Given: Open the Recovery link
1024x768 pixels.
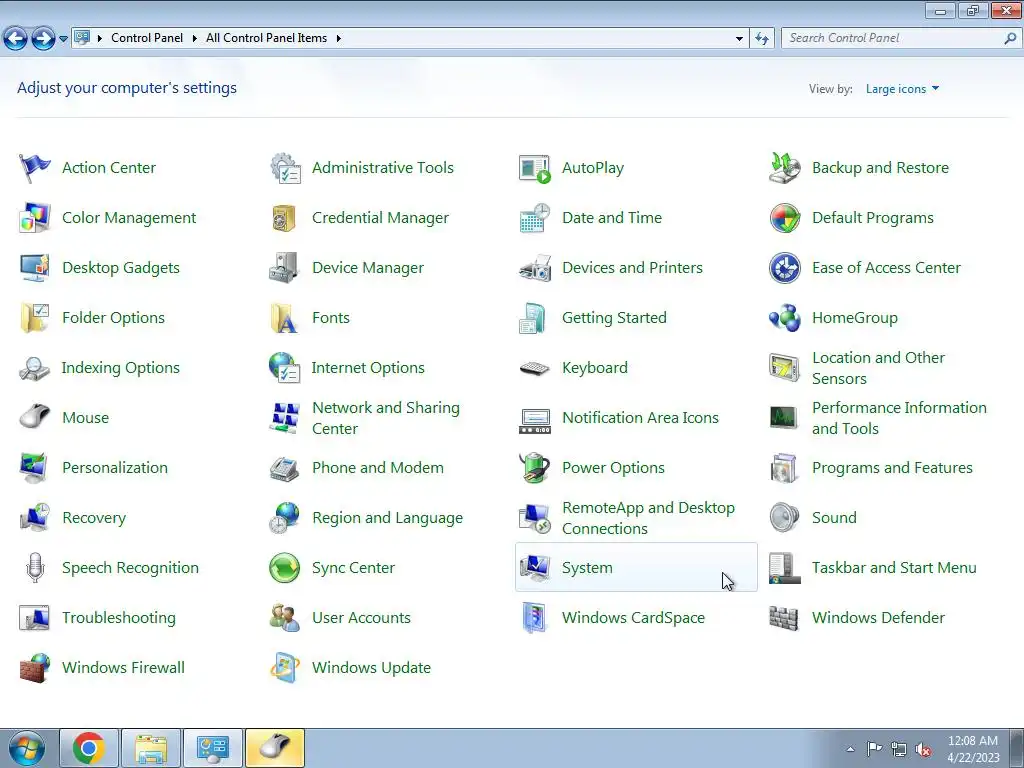Looking at the screenshot, I should click(94, 518).
